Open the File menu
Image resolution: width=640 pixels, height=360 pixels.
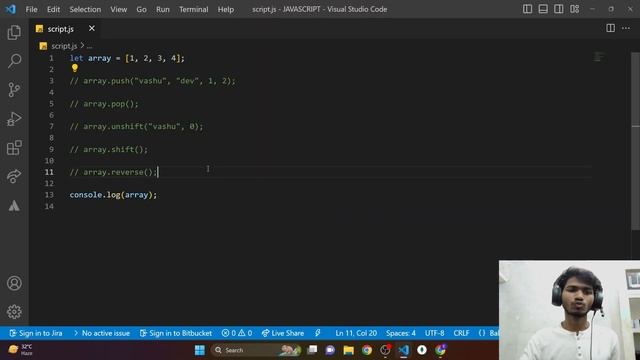pos(31,9)
